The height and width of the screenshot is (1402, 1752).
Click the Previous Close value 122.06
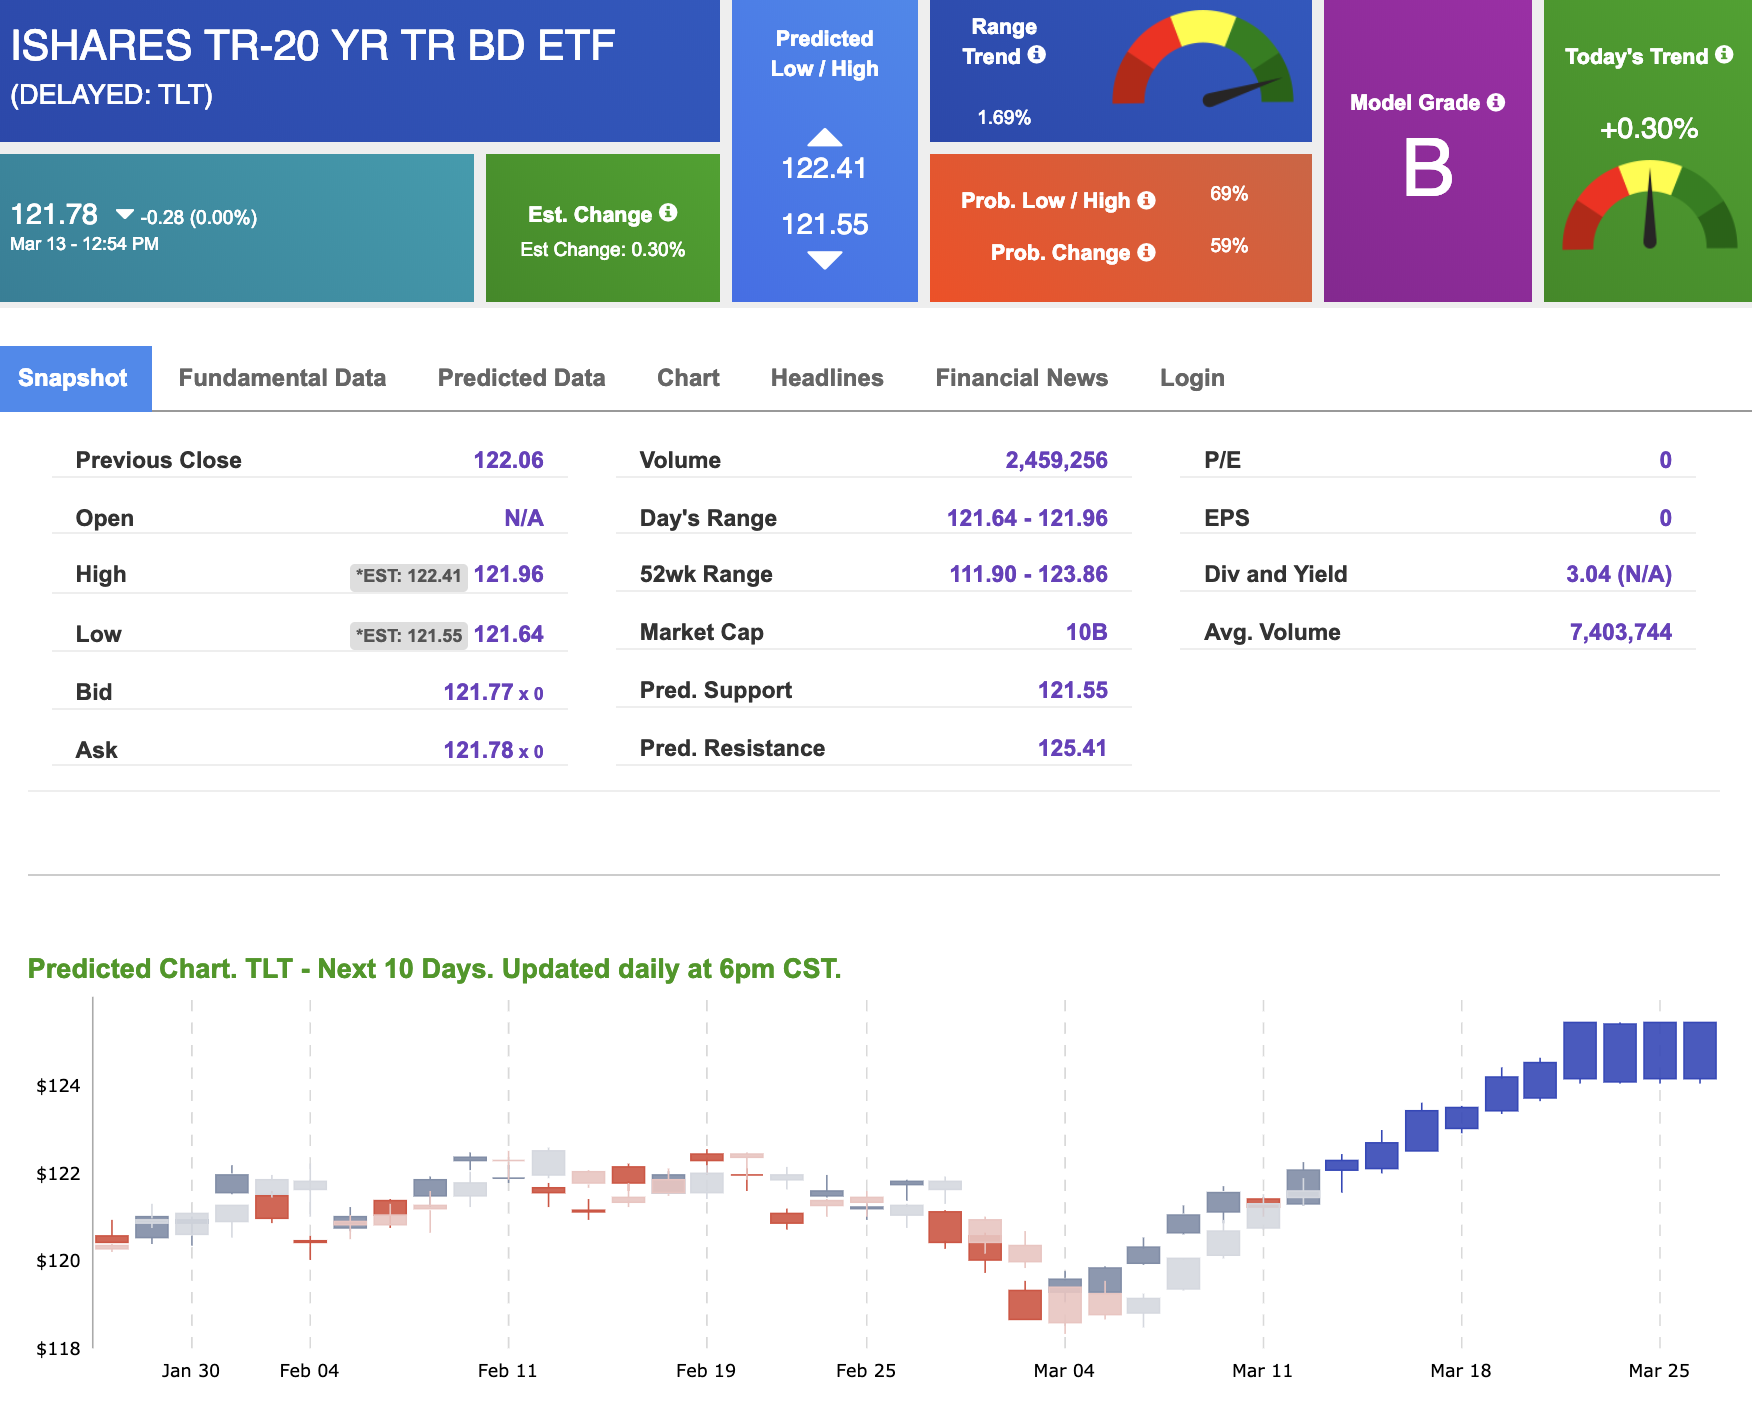508,460
